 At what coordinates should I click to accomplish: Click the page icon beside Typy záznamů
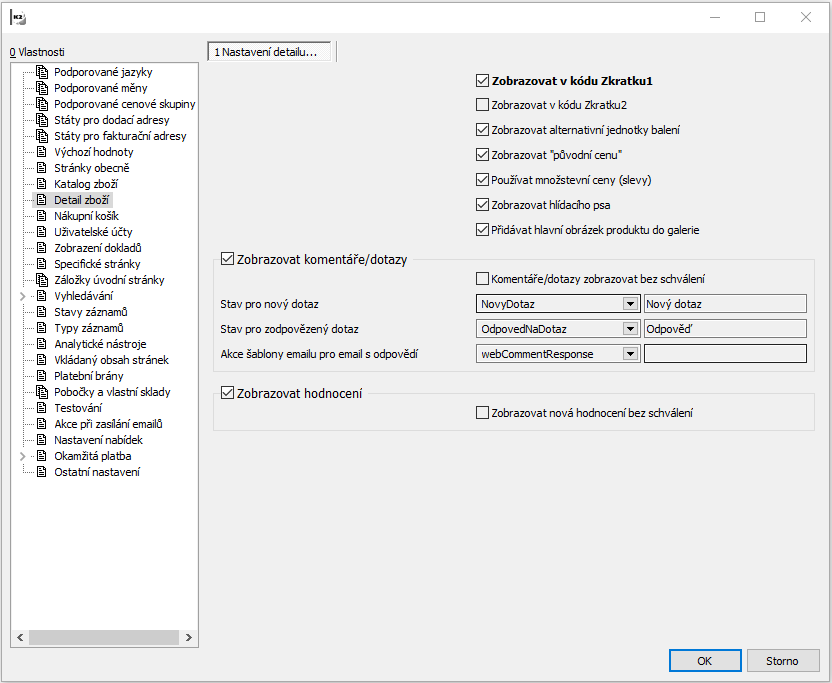41,327
